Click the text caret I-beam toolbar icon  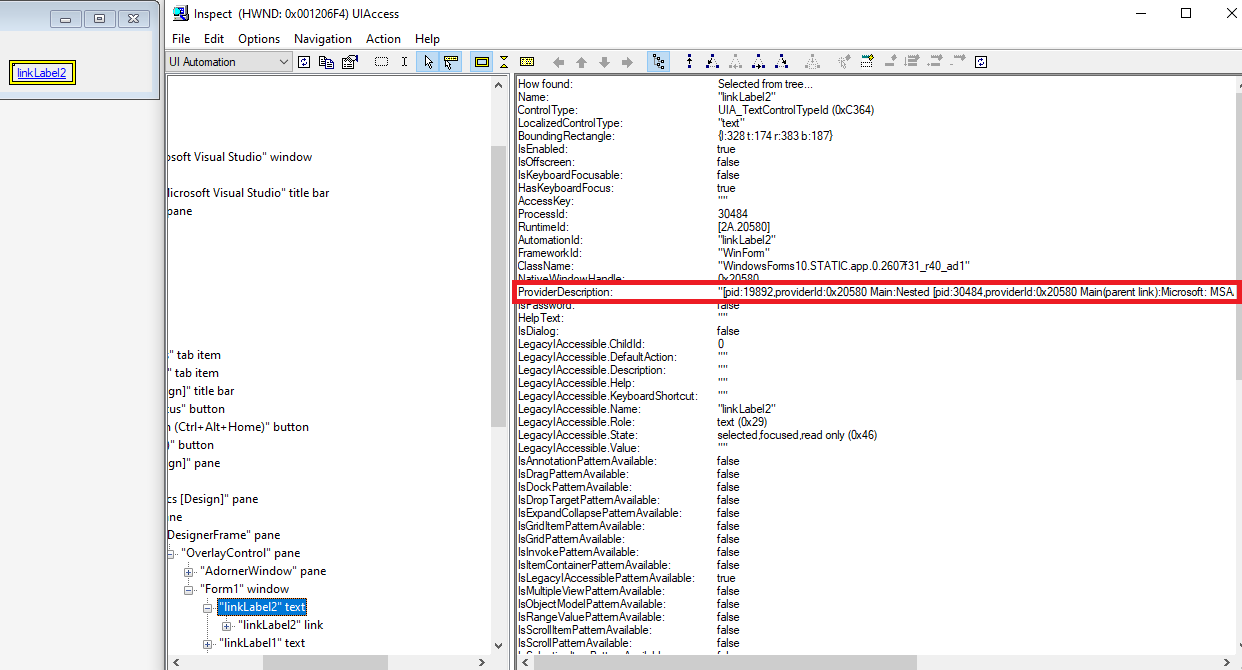pyautogui.click(x=404, y=62)
